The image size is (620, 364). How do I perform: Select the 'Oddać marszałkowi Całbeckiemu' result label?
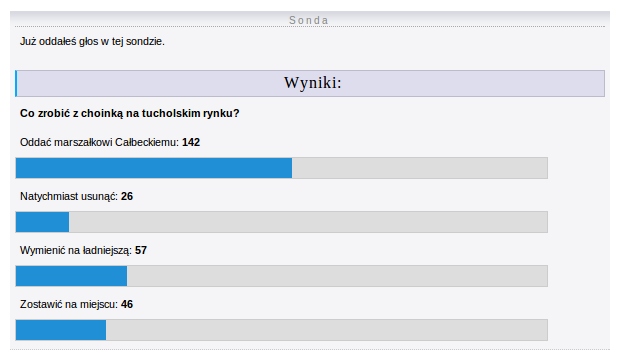point(99,142)
